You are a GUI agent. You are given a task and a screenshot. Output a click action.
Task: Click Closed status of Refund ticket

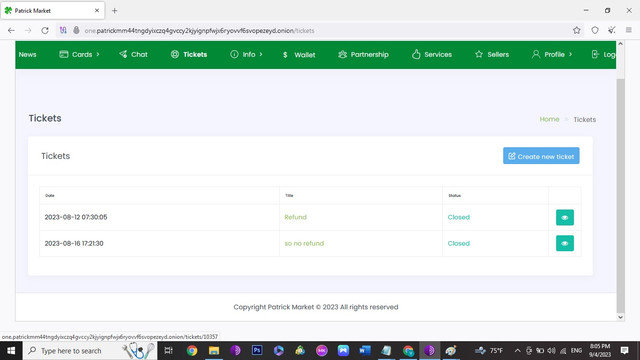point(458,217)
